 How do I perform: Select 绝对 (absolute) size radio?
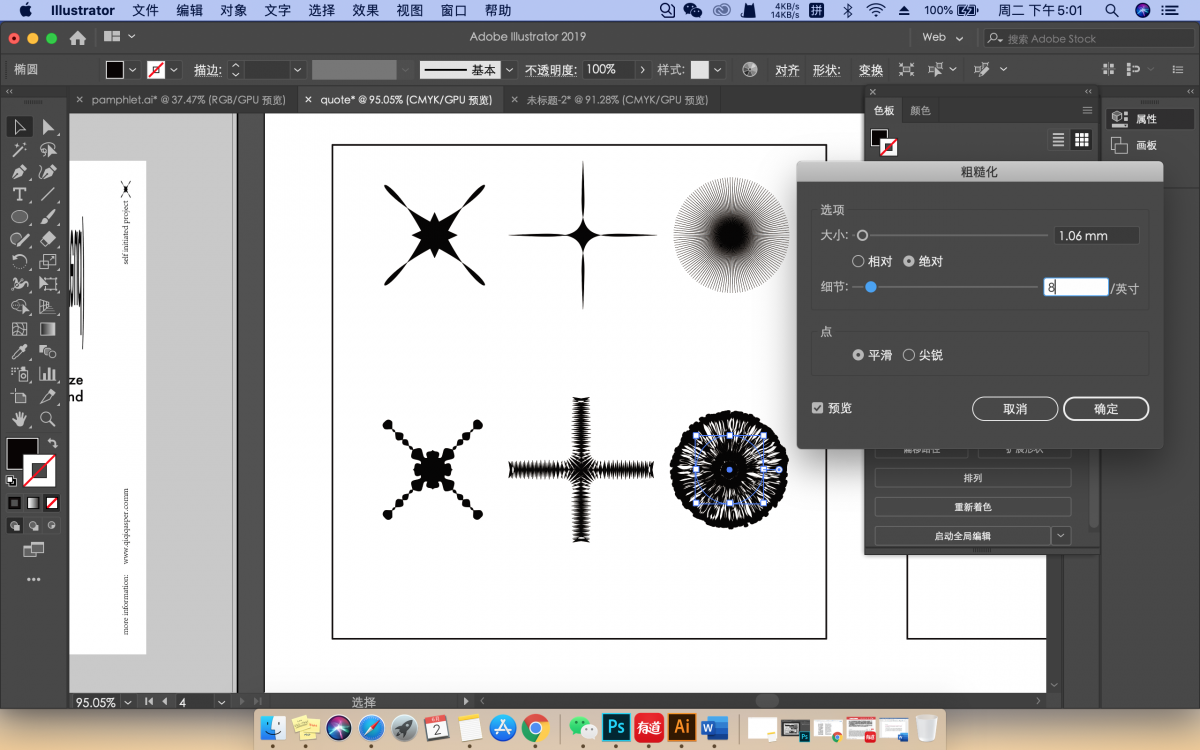tap(909, 261)
